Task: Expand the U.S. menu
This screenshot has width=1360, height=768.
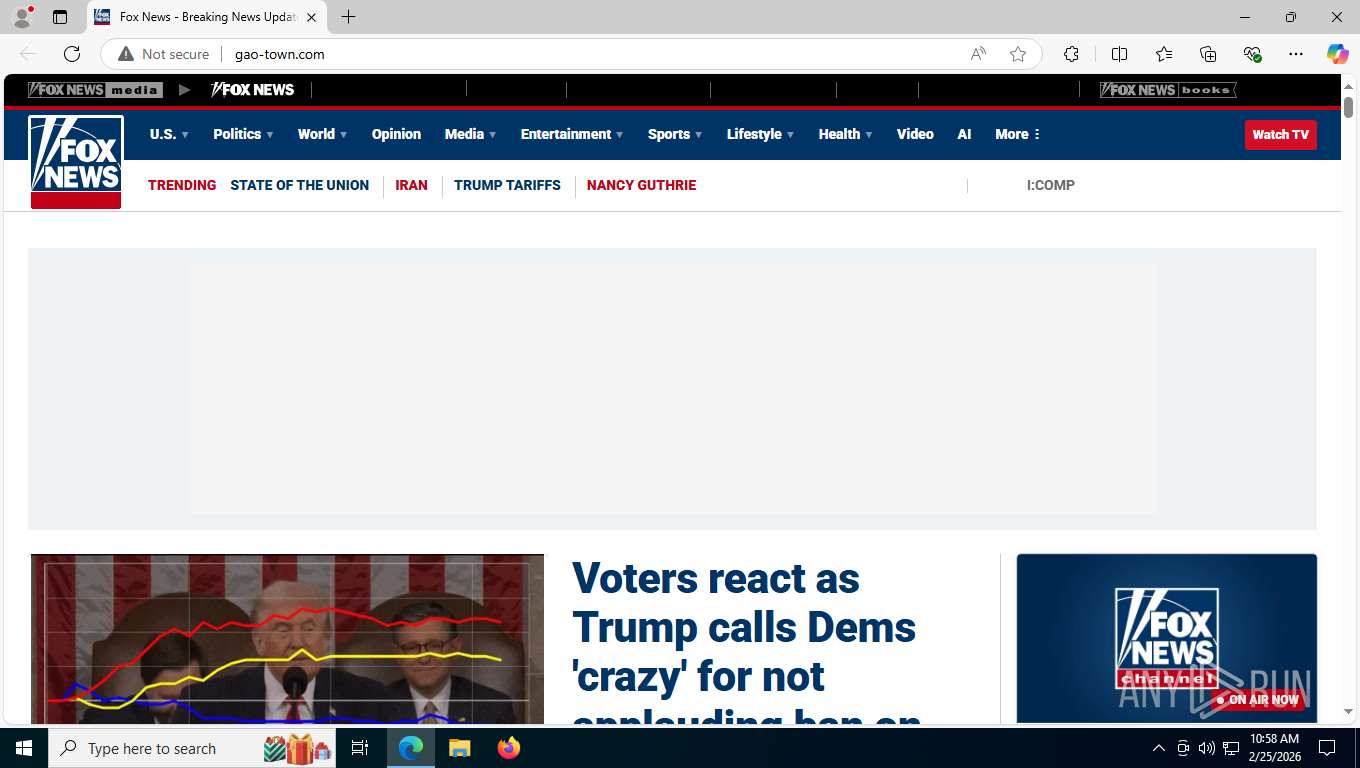Action: tap(169, 134)
